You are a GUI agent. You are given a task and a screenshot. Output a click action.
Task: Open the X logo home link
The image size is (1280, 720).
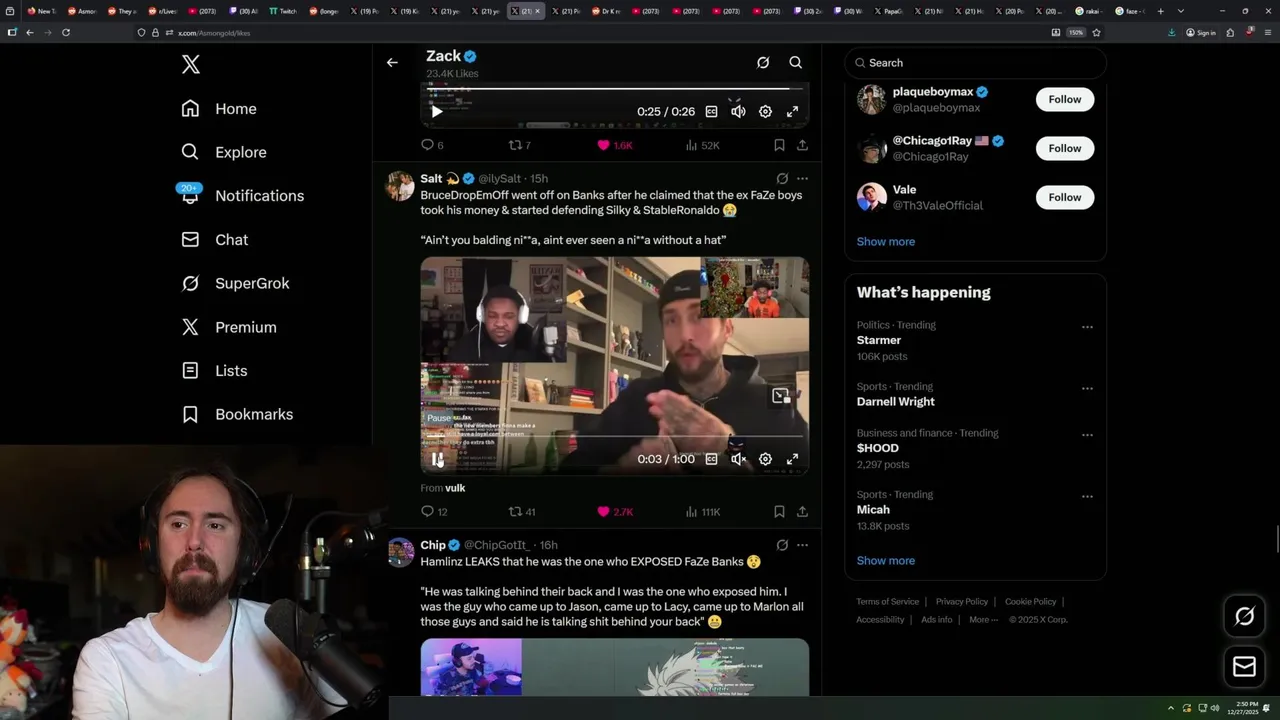click(x=191, y=65)
